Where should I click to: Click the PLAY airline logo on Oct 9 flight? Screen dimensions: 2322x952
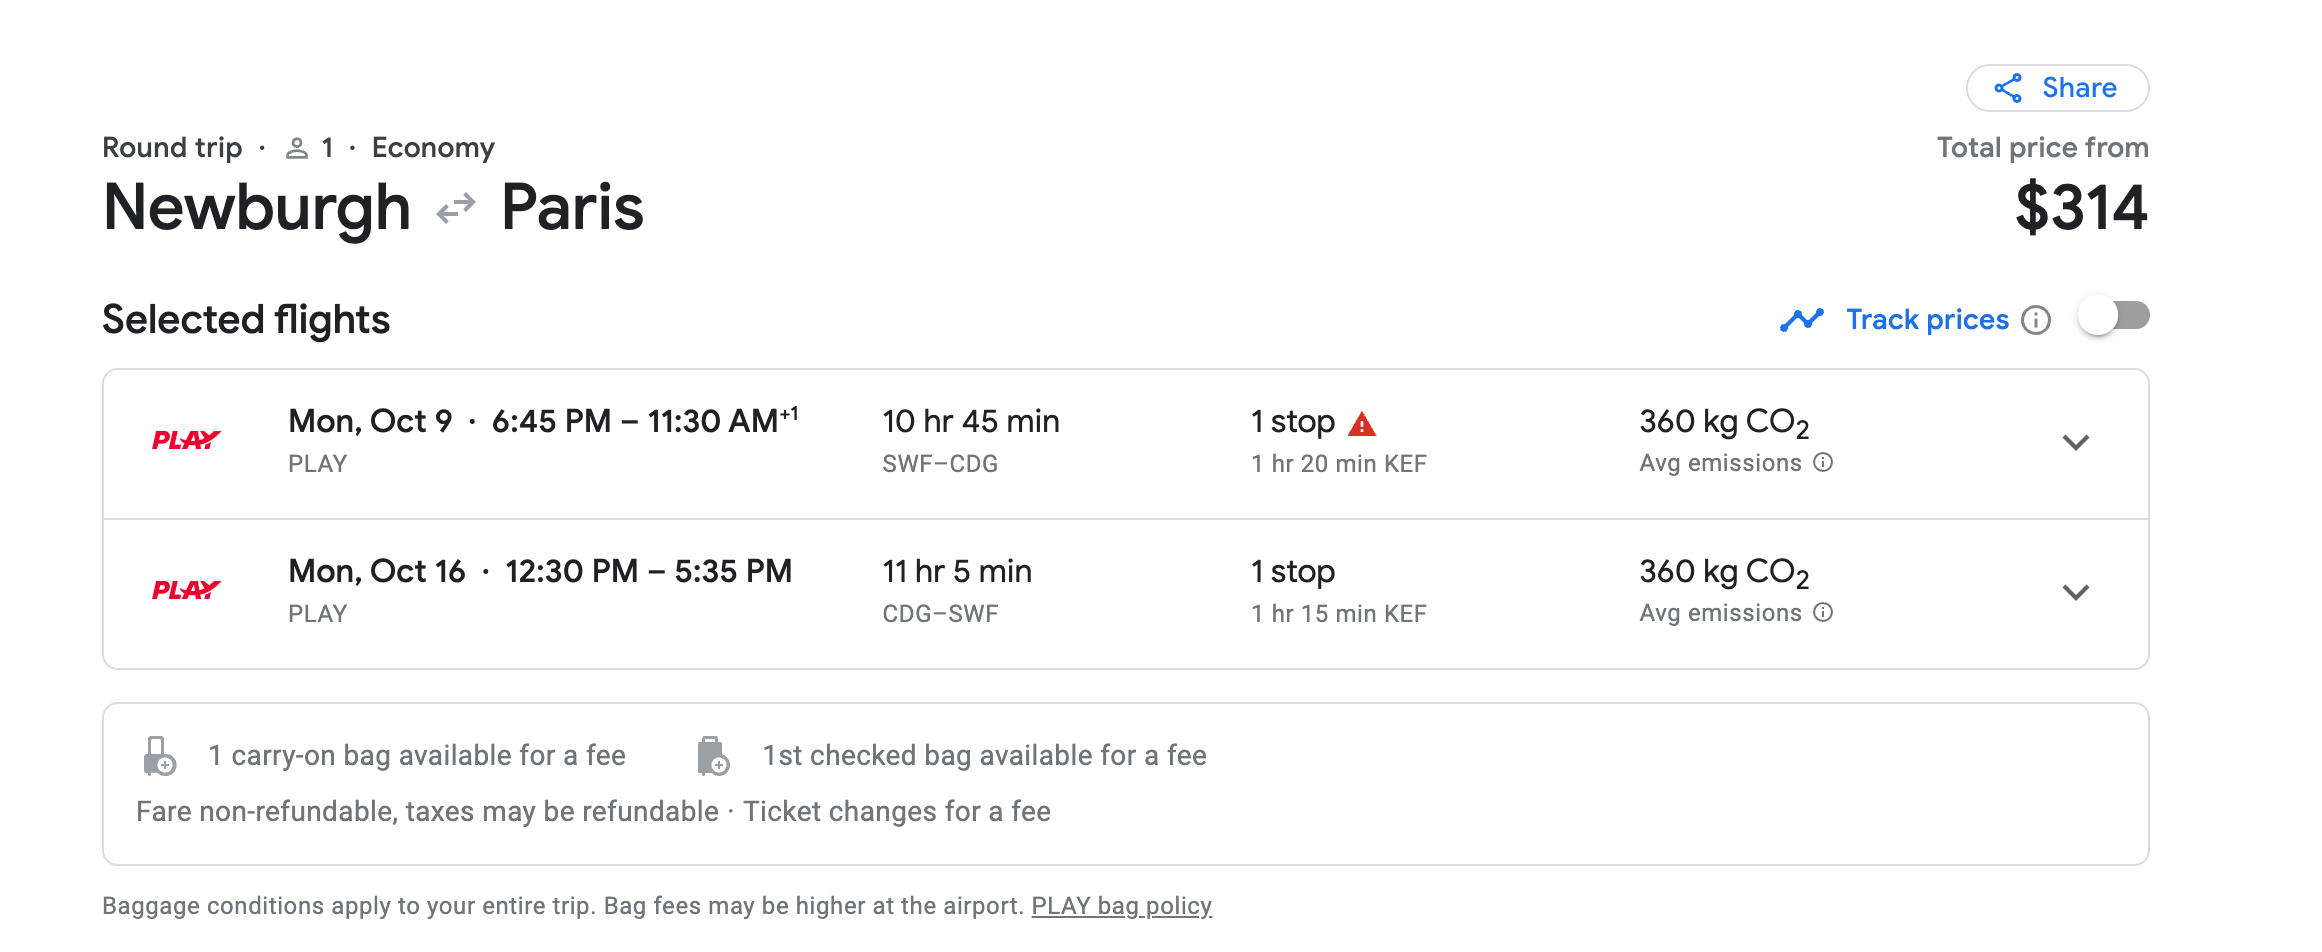click(x=186, y=440)
